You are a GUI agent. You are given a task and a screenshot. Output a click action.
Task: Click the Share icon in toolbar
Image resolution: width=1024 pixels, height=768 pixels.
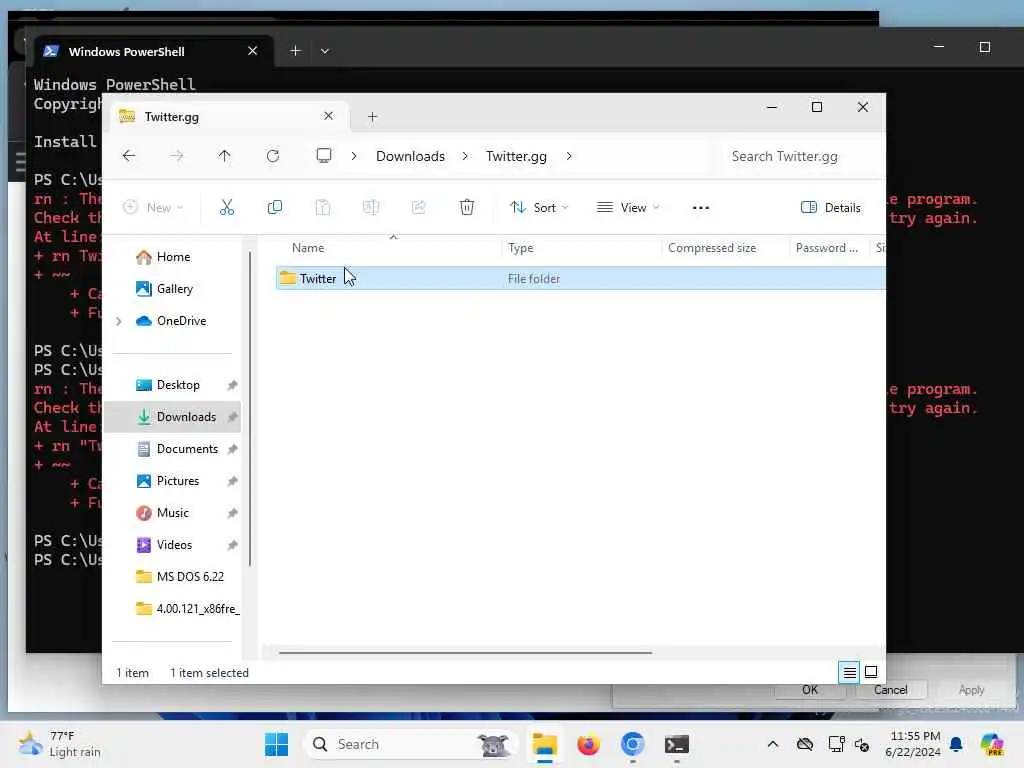point(419,208)
